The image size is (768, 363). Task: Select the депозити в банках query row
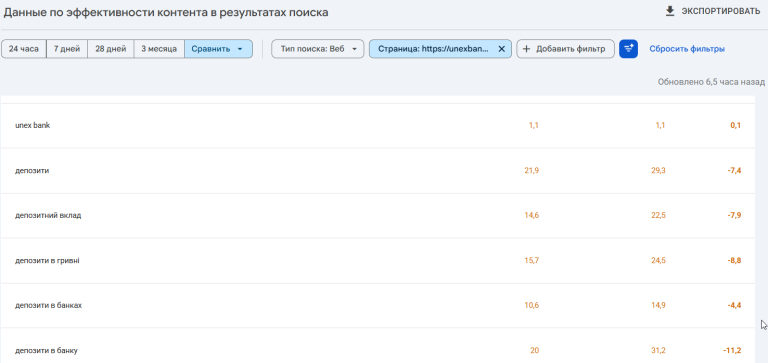378,306
